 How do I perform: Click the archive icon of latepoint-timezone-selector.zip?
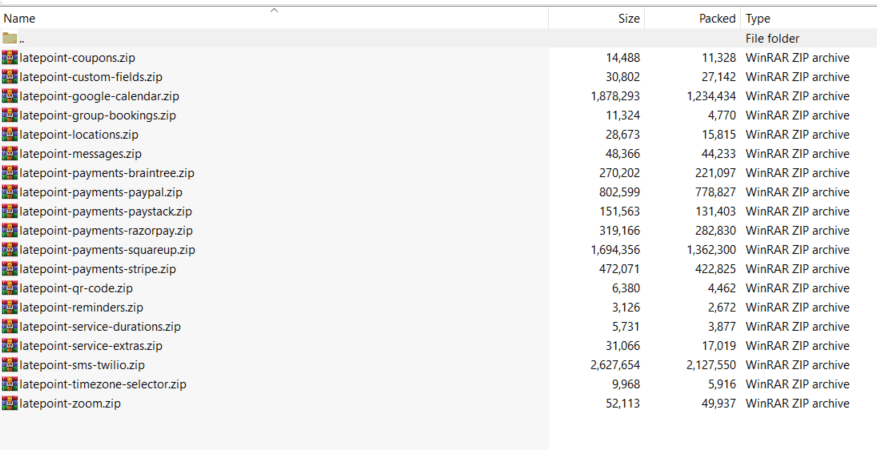[10, 383]
